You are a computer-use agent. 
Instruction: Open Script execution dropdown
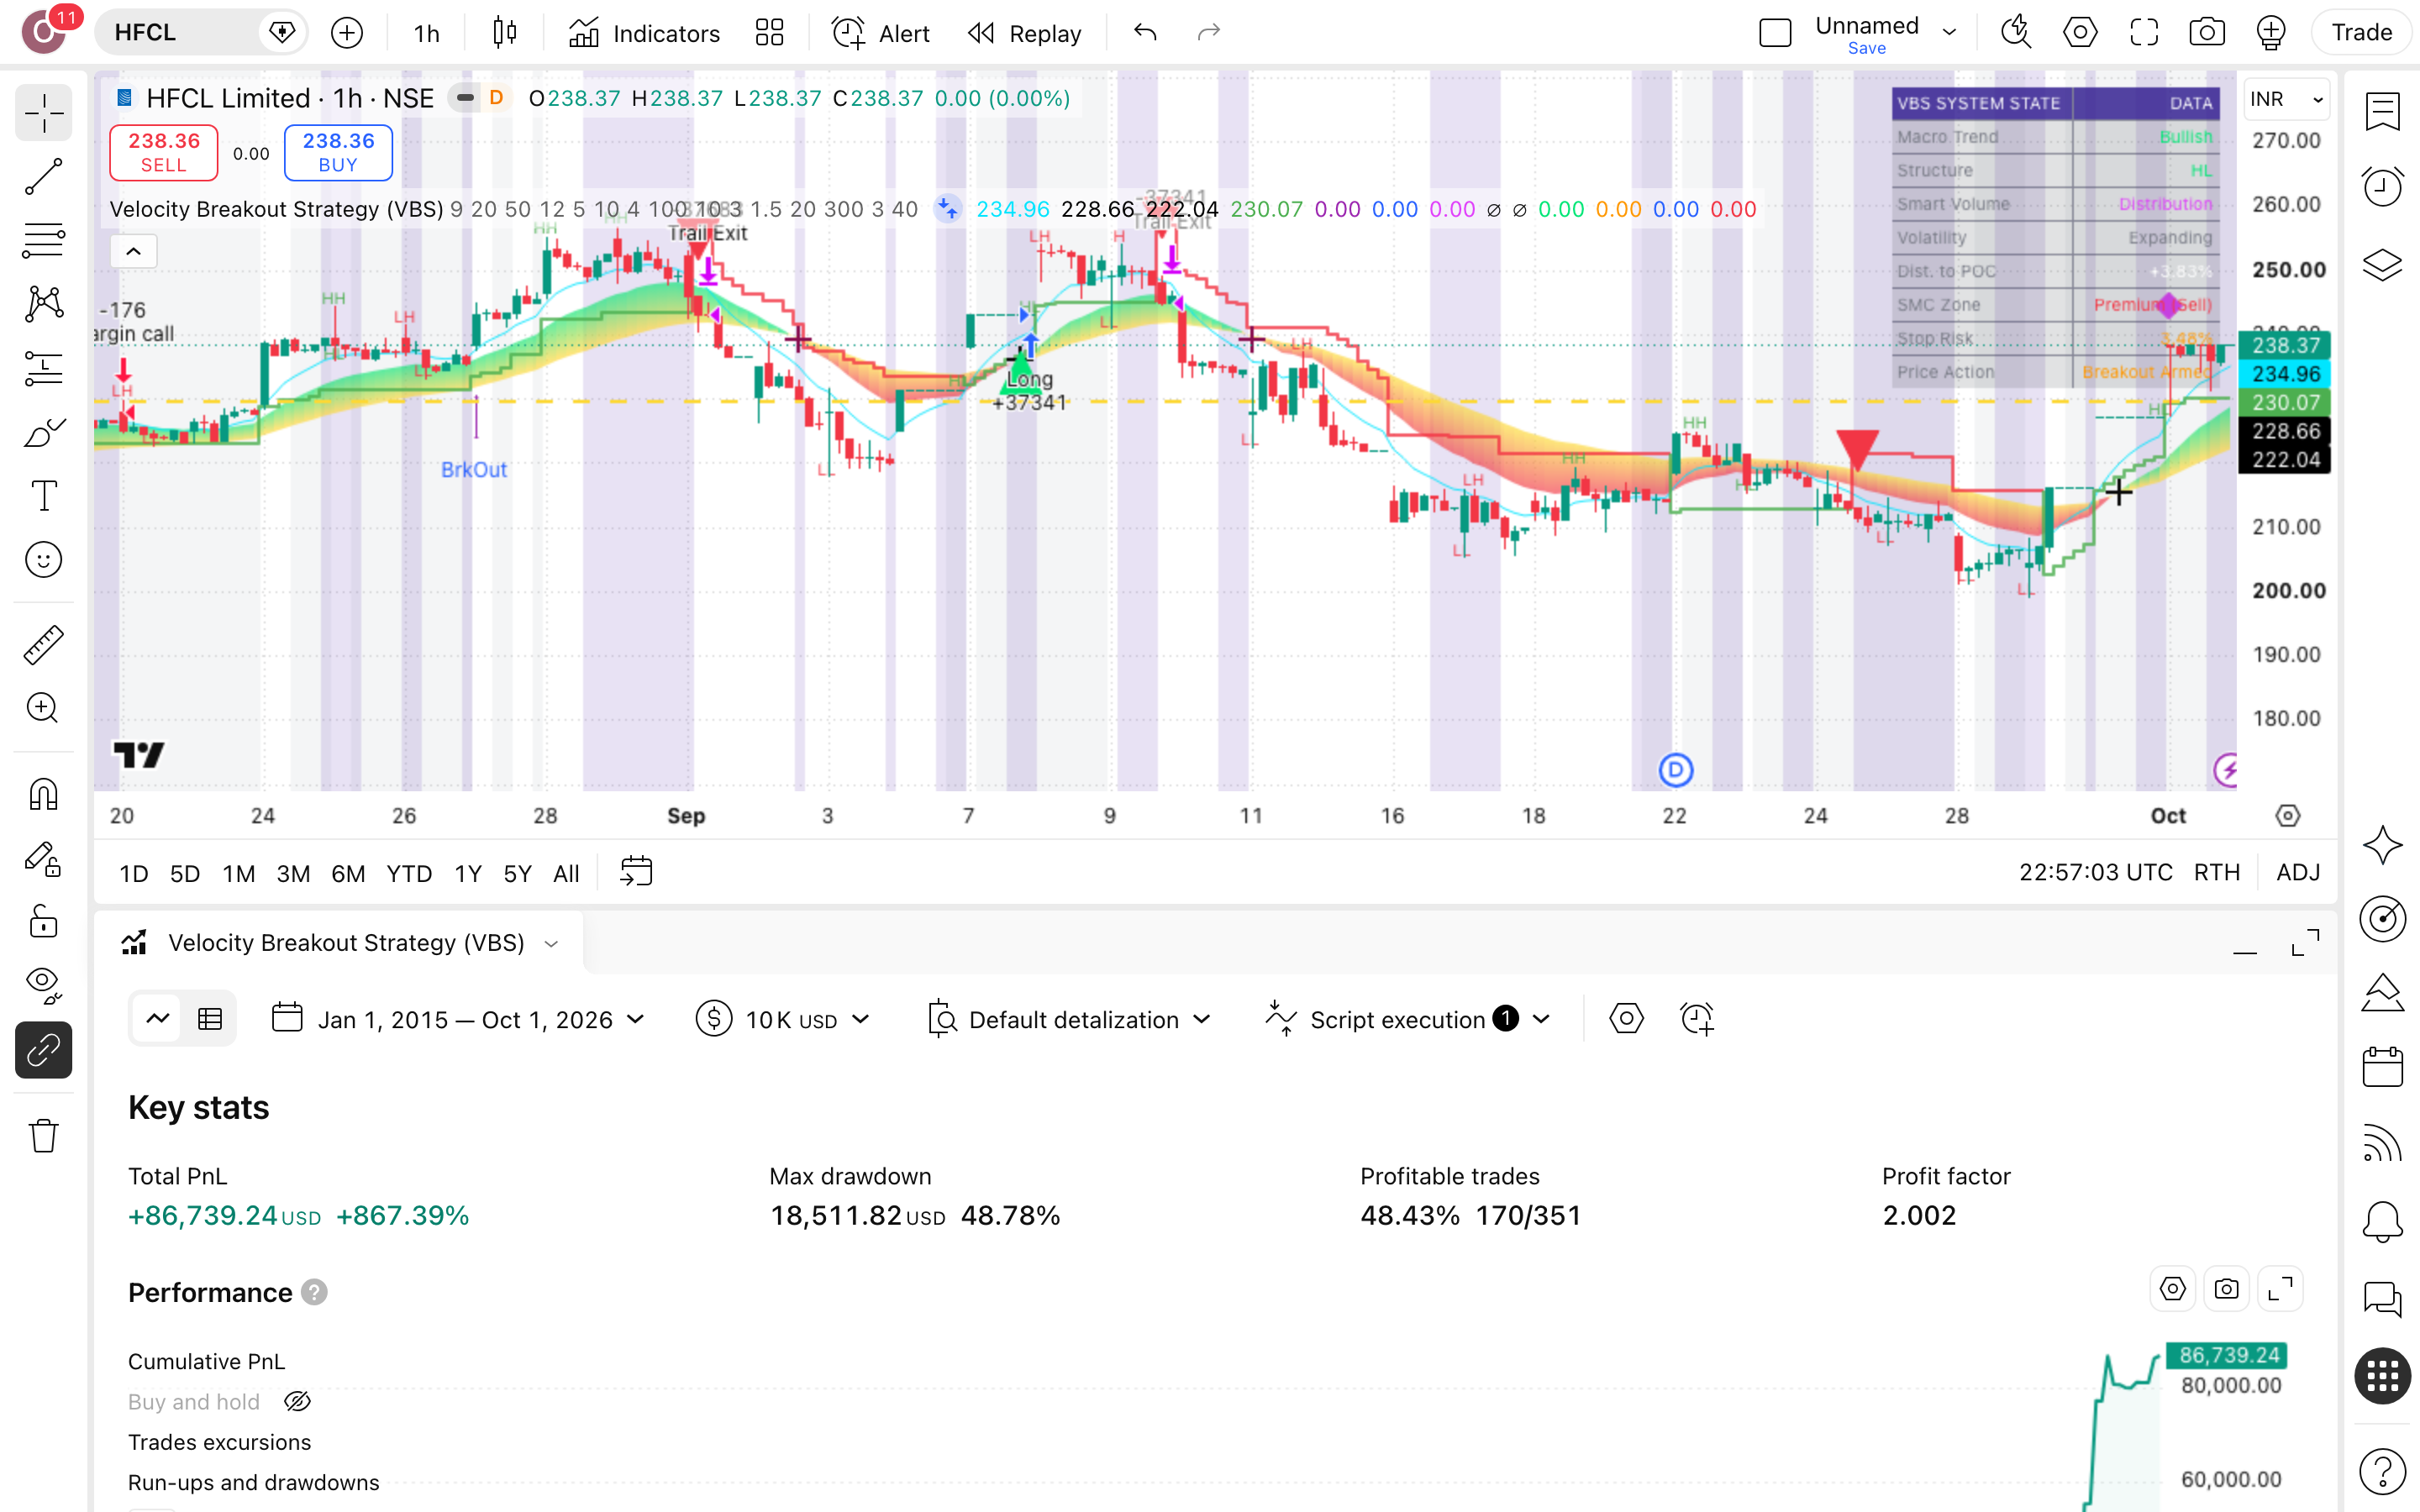[x=1408, y=1019]
